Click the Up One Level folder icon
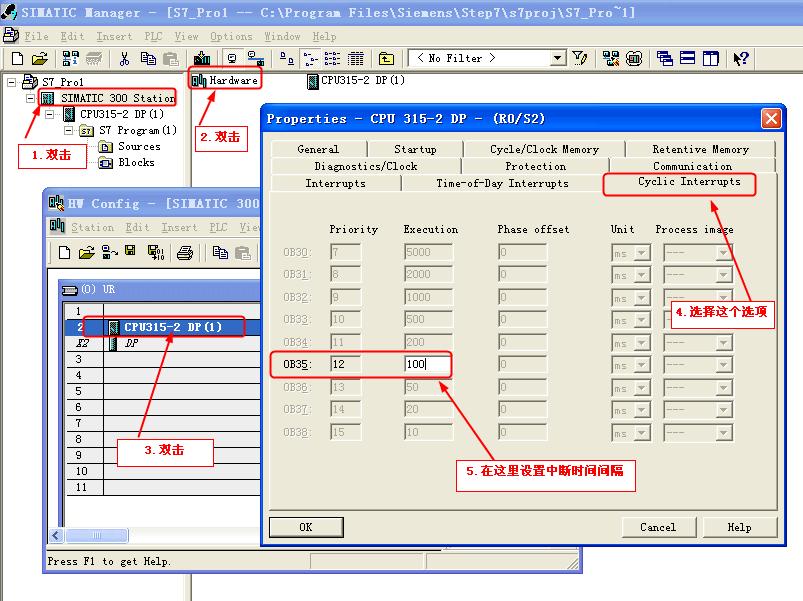Image resolution: width=803 pixels, height=601 pixels. click(386, 59)
